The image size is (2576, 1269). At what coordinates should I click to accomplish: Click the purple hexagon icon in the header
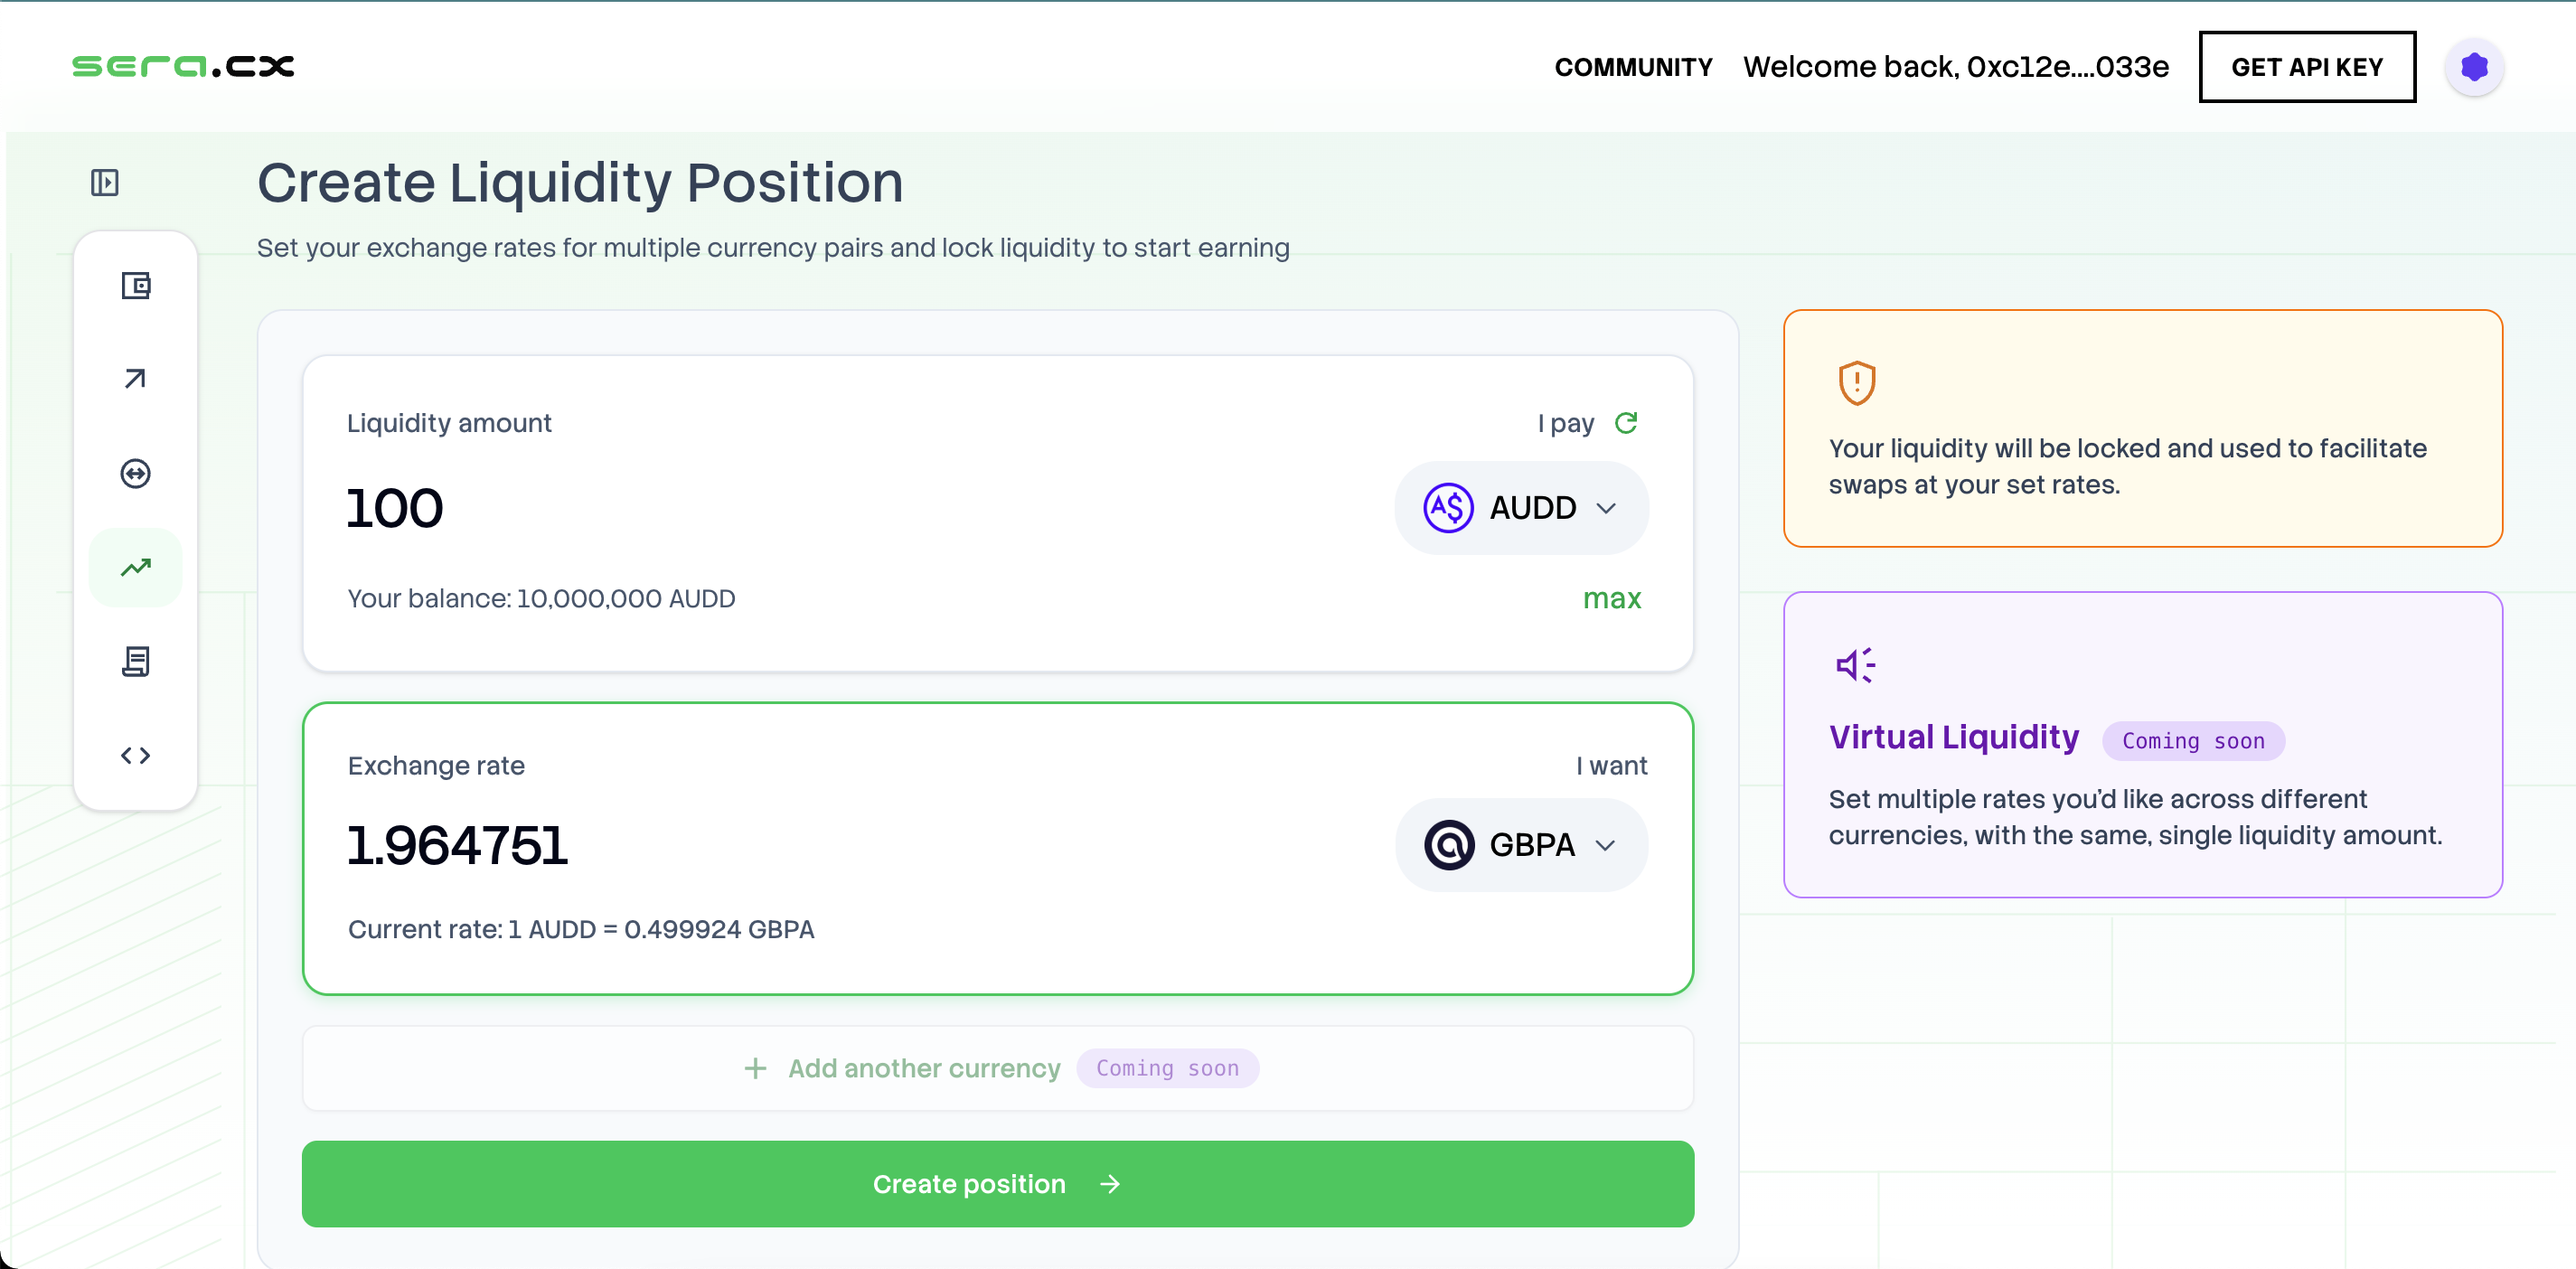tap(2474, 66)
